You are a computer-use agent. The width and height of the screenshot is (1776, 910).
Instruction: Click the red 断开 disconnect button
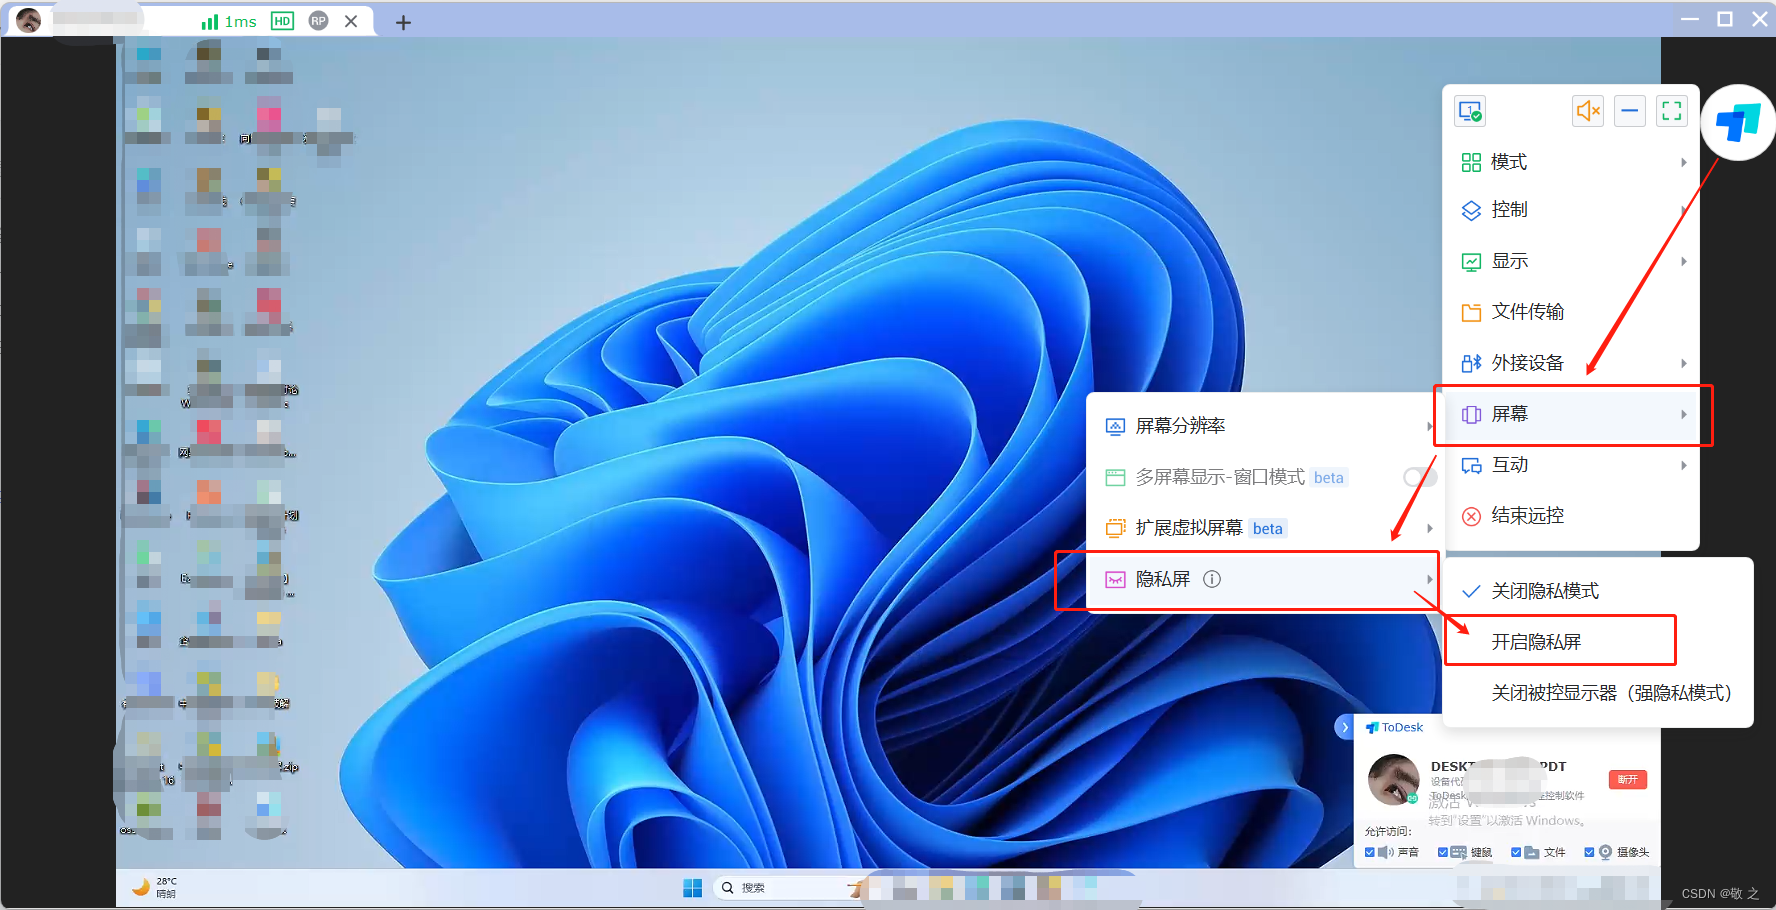click(1628, 780)
